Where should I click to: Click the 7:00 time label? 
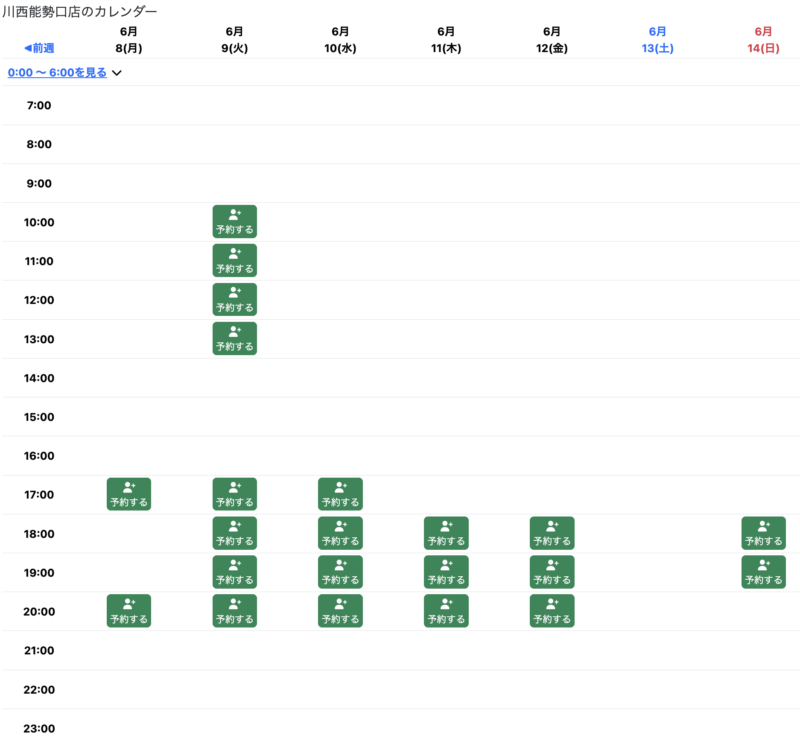coord(39,105)
